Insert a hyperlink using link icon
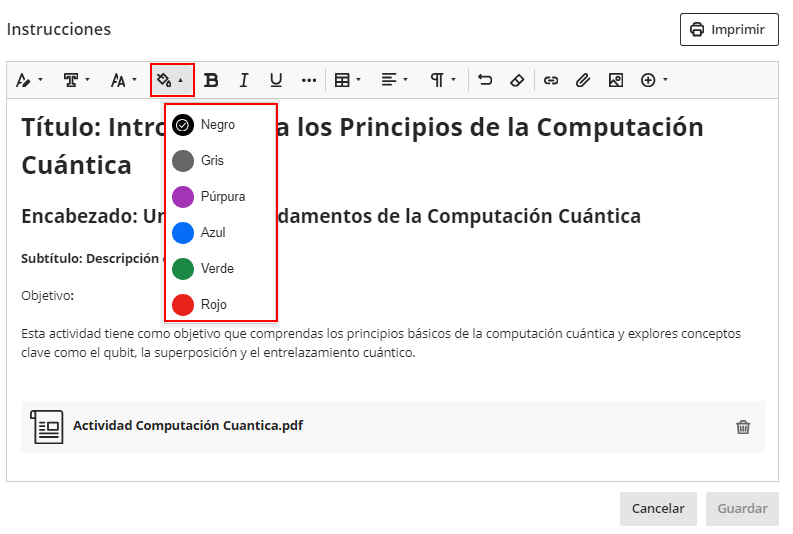The width and height of the screenshot is (793, 534). point(551,80)
